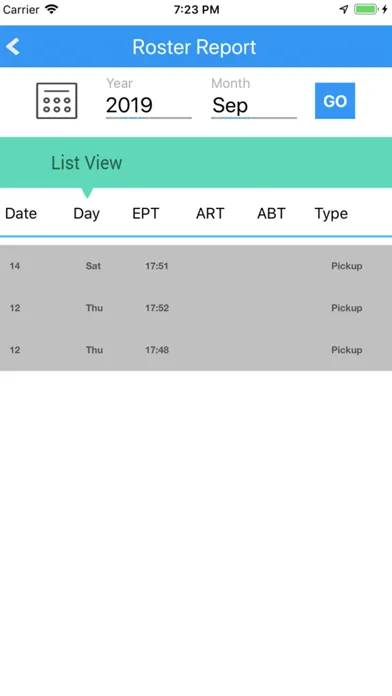Viewport: 392px width, 696px height.
Task: Click the Day column header
Action: pyautogui.click(x=87, y=214)
